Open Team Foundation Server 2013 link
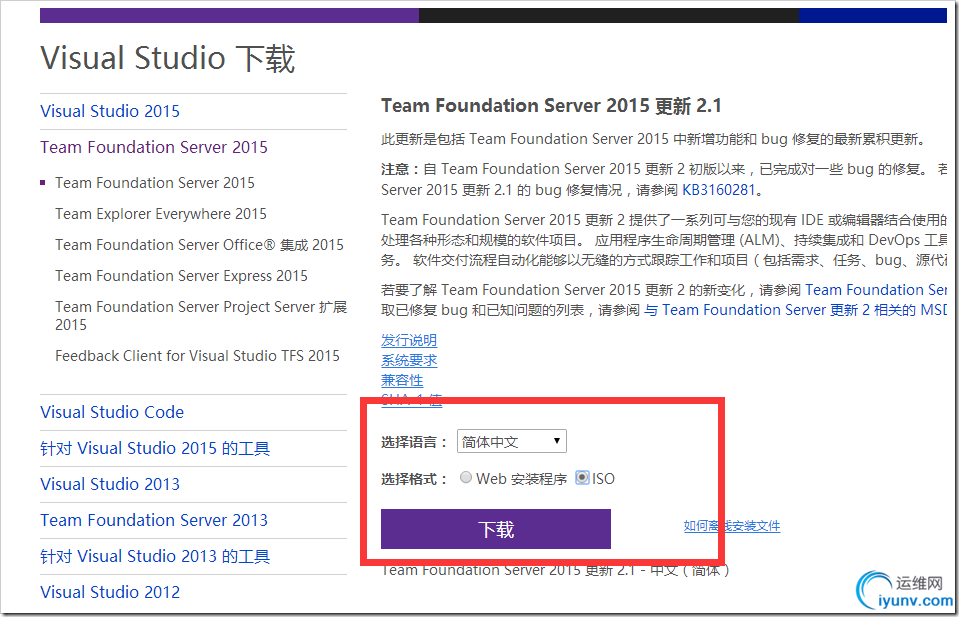Image resolution: width=959 pixels, height=617 pixels. tap(154, 520)
